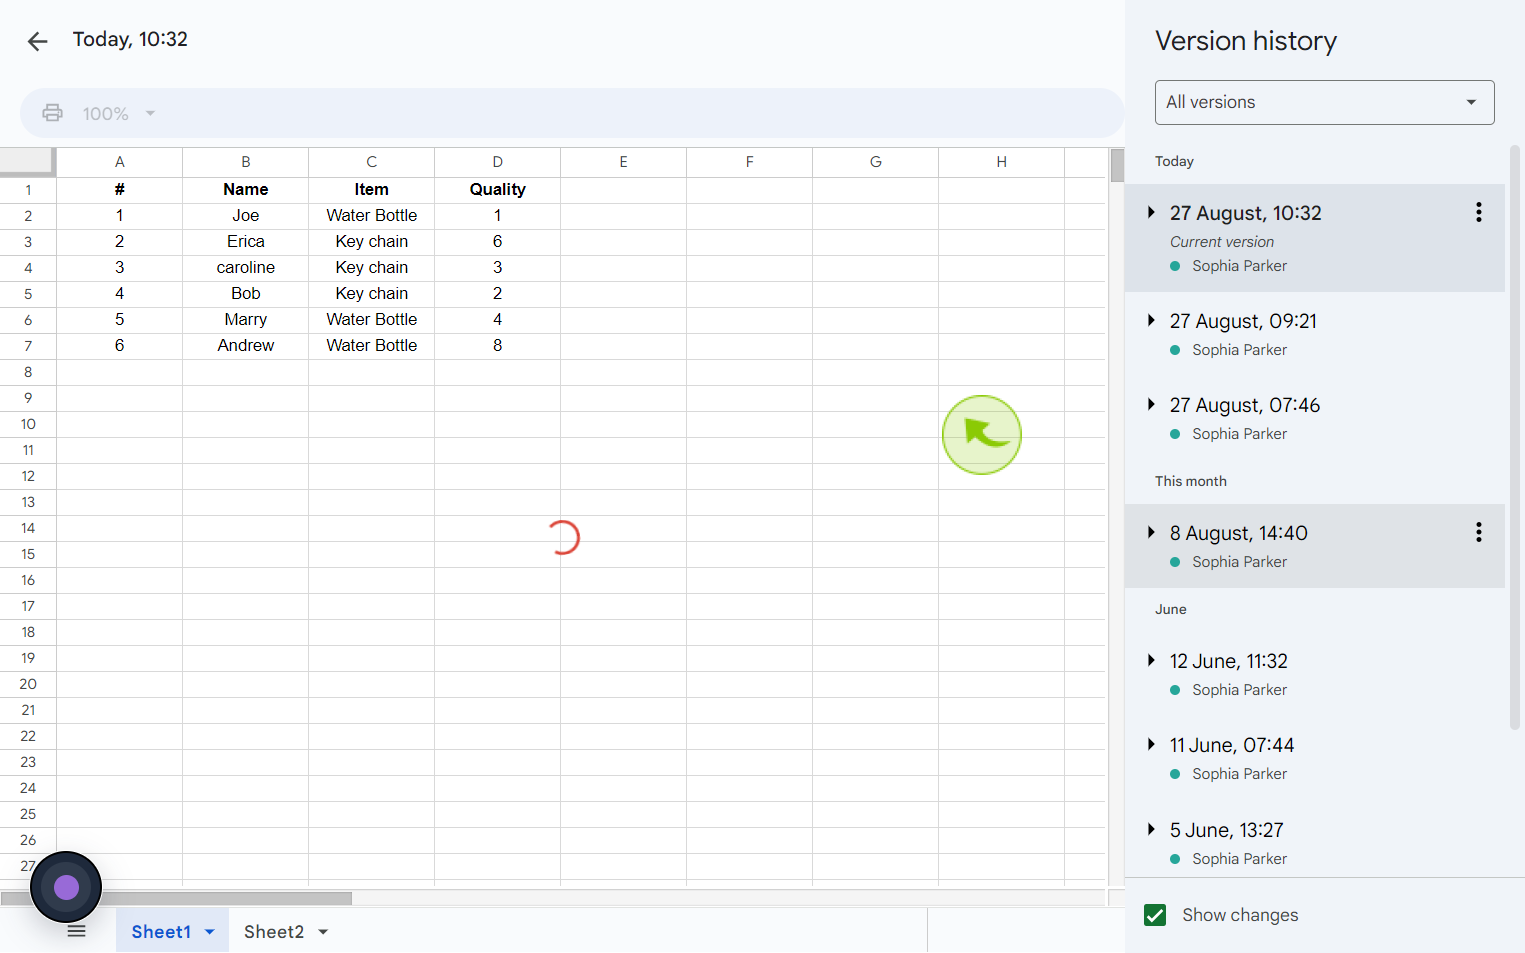Expand the 12 June, 11:32 version
The height and width of the screenshot is (953, 1525).
coord(1151,660)
